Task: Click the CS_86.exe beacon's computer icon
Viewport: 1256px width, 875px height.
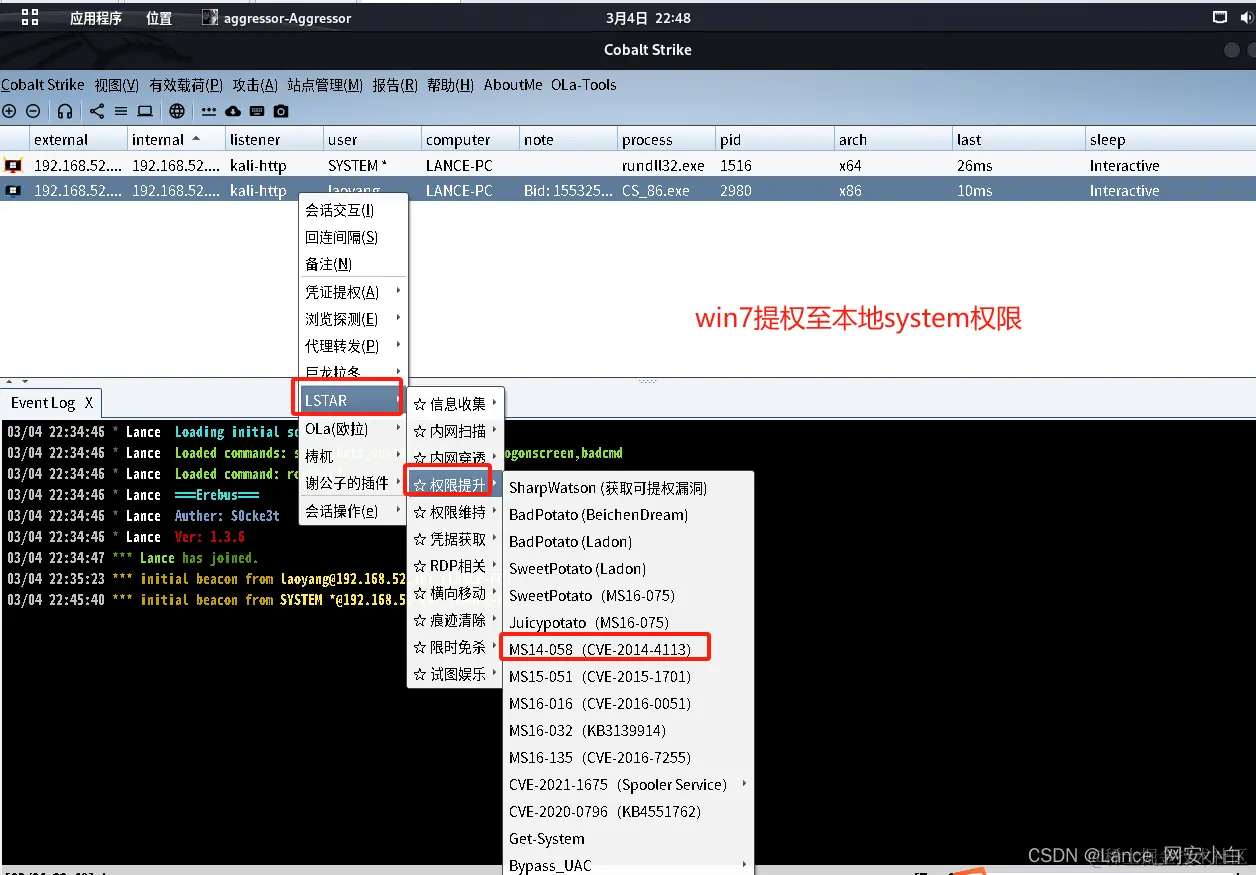Action: (13, 190)
